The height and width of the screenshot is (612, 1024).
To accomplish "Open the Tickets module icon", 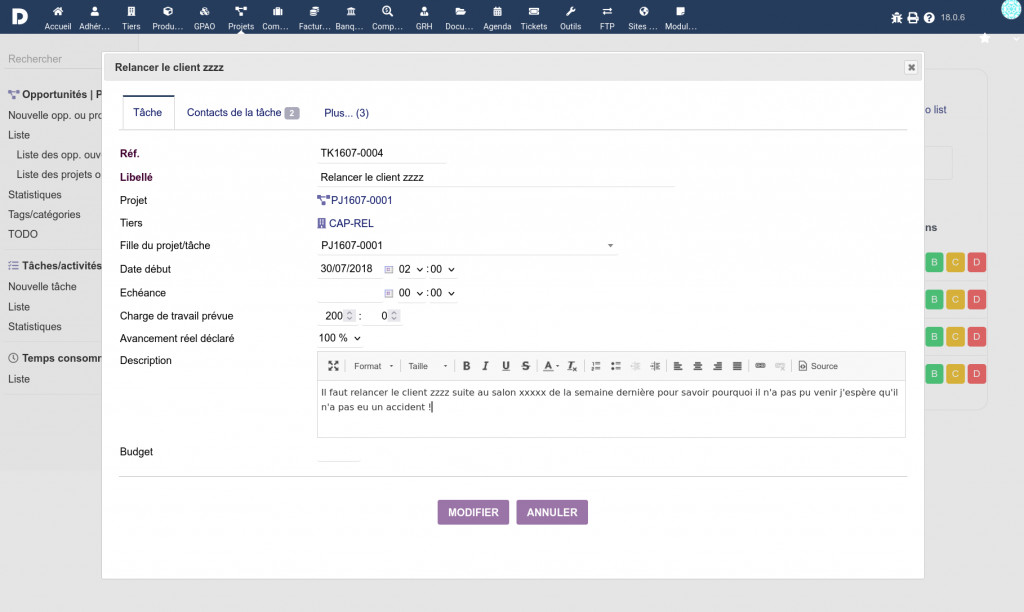I will 534,18.
